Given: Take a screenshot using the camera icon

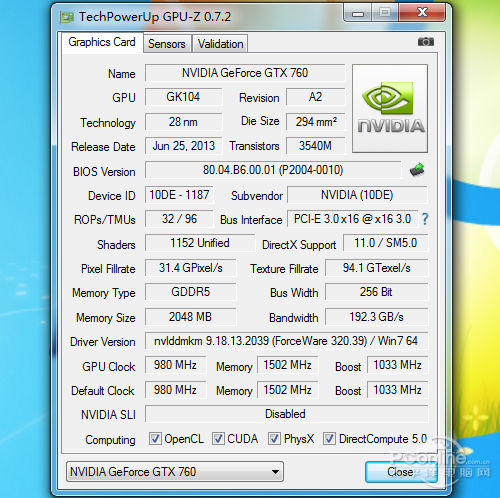Looking at the screenshot, I should (426, 42).
